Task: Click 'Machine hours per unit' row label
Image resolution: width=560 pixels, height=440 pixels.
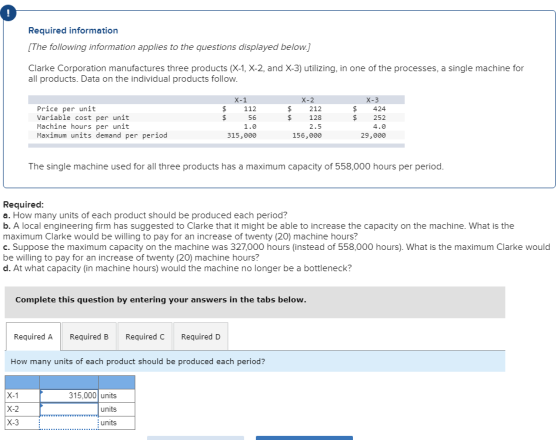Action: [x=83, y=126]
